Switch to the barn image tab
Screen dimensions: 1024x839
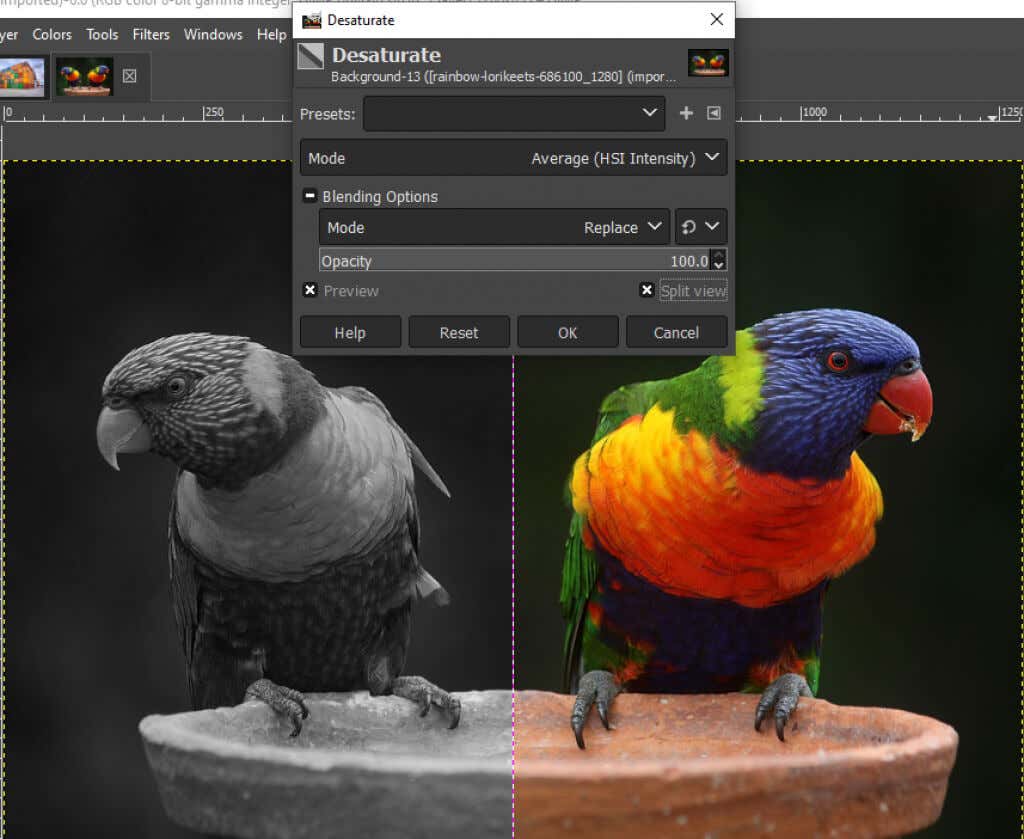[x=20, y=75]
